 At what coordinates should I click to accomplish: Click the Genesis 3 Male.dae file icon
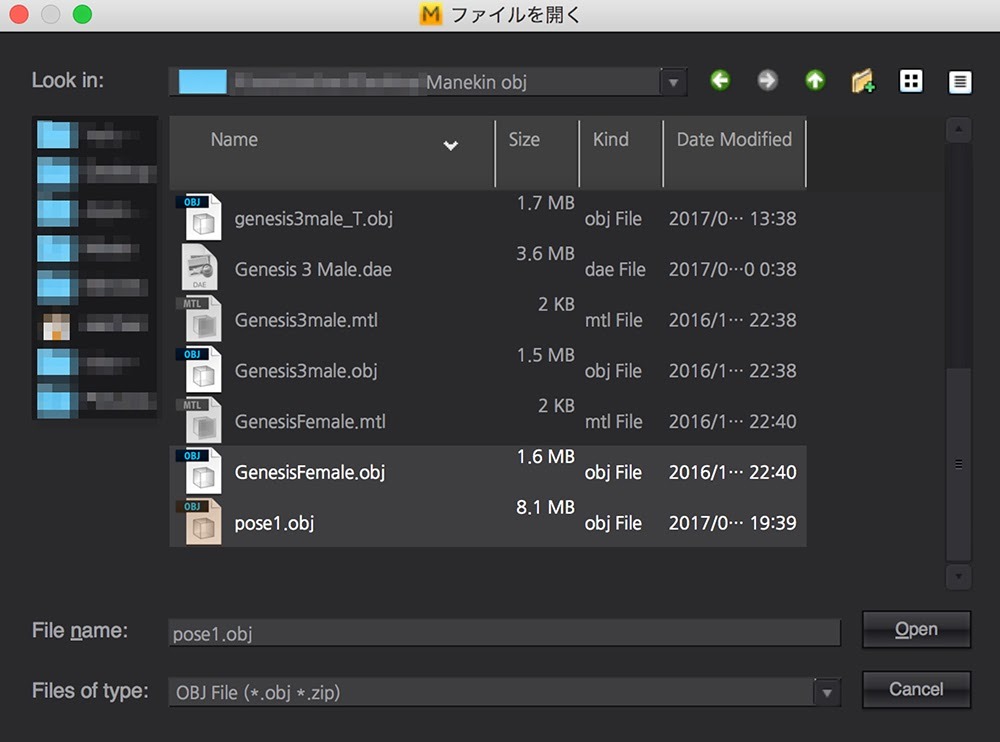click(x=201, y=268)
